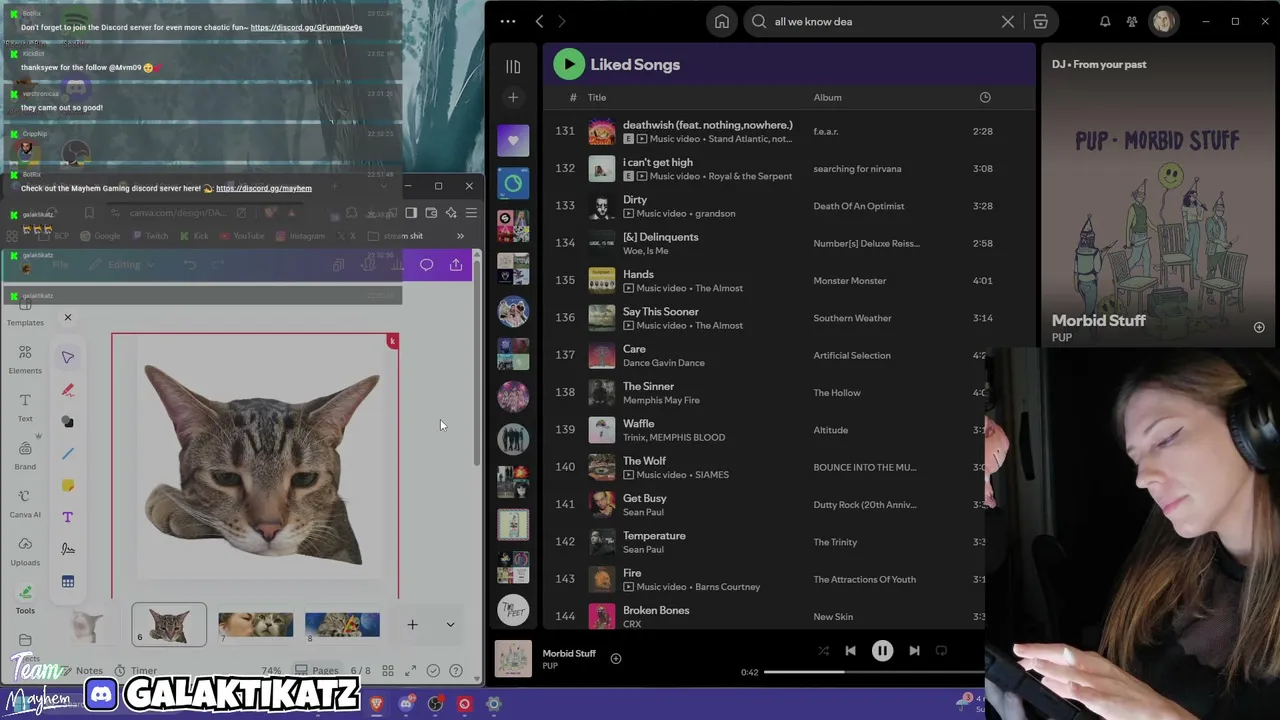Choose the Sticky note tool in Canva
1280x720 pixels.
[68, 485]
